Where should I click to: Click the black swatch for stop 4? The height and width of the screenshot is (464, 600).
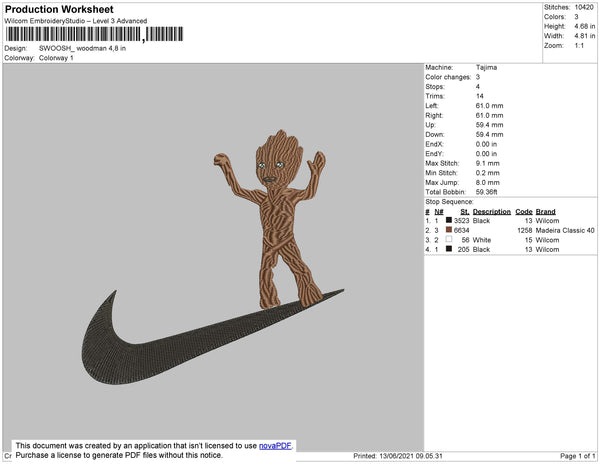tap(449, 249)
